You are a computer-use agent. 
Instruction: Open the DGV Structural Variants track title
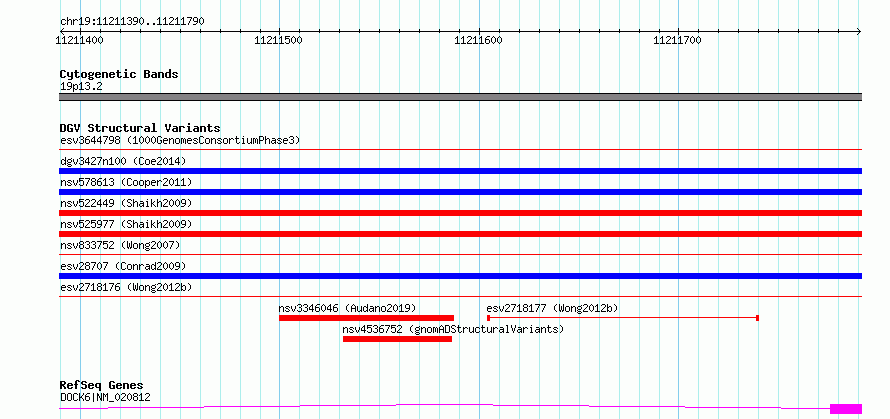point(140,128)
